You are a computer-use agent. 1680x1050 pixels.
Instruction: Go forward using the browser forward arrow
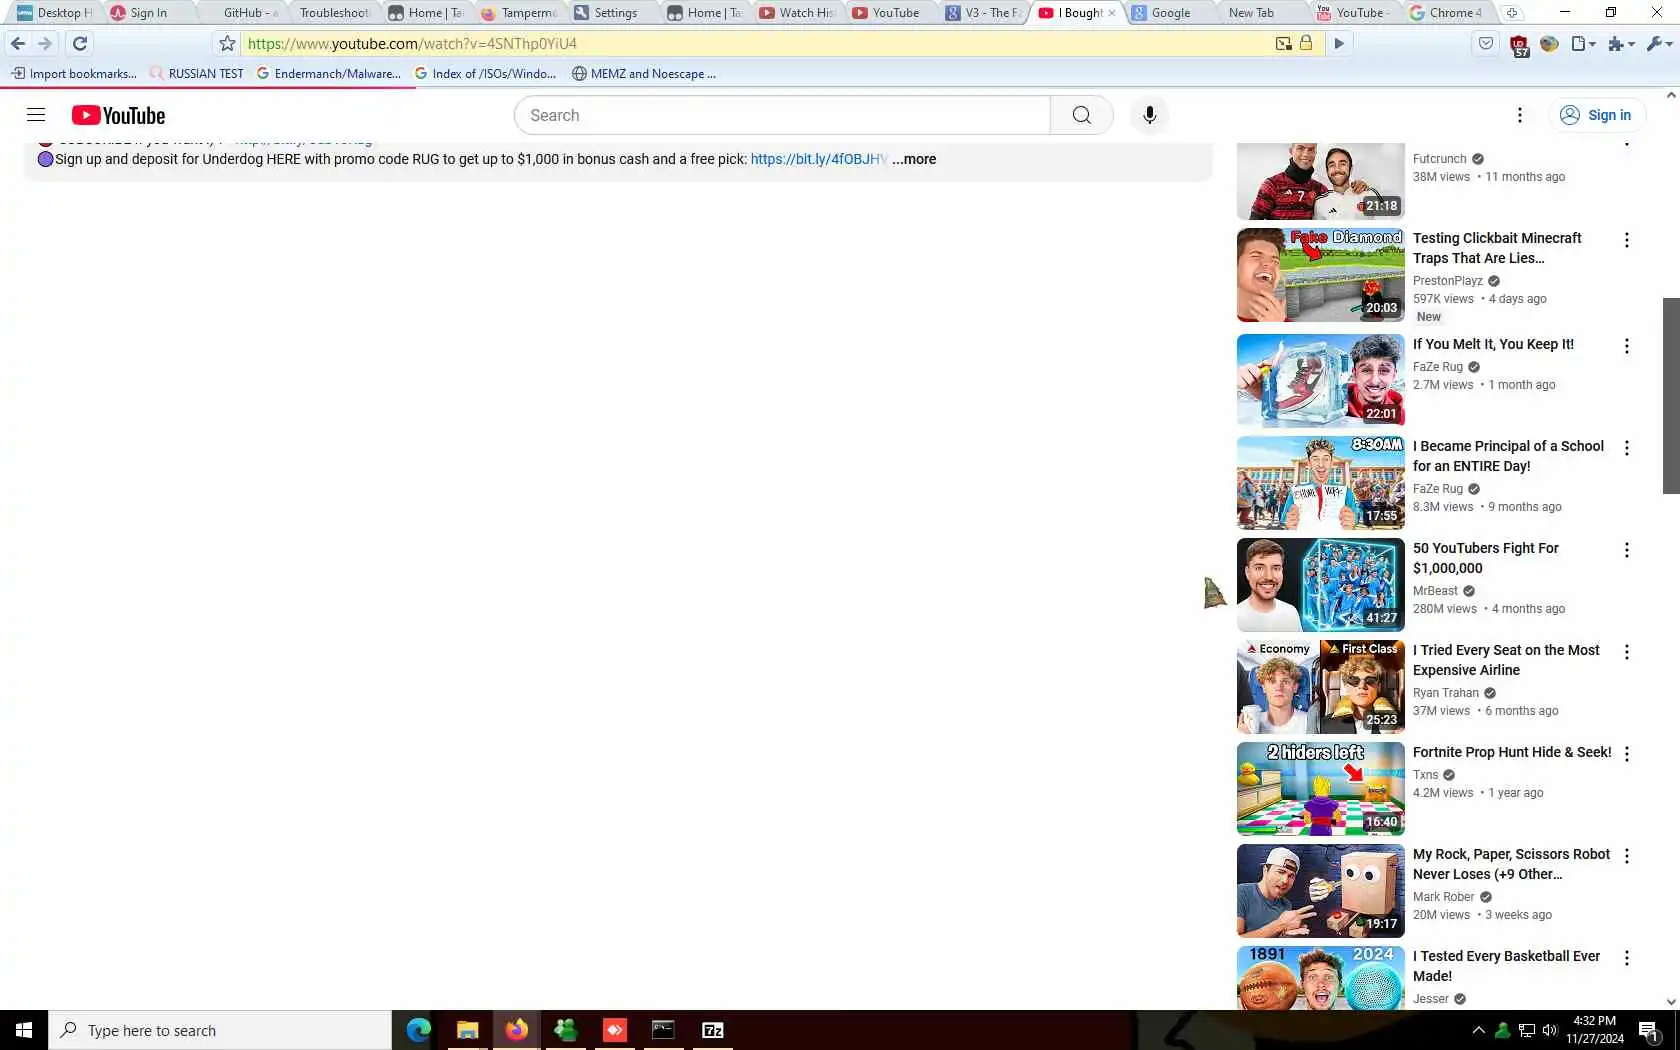tap(45, 43)
